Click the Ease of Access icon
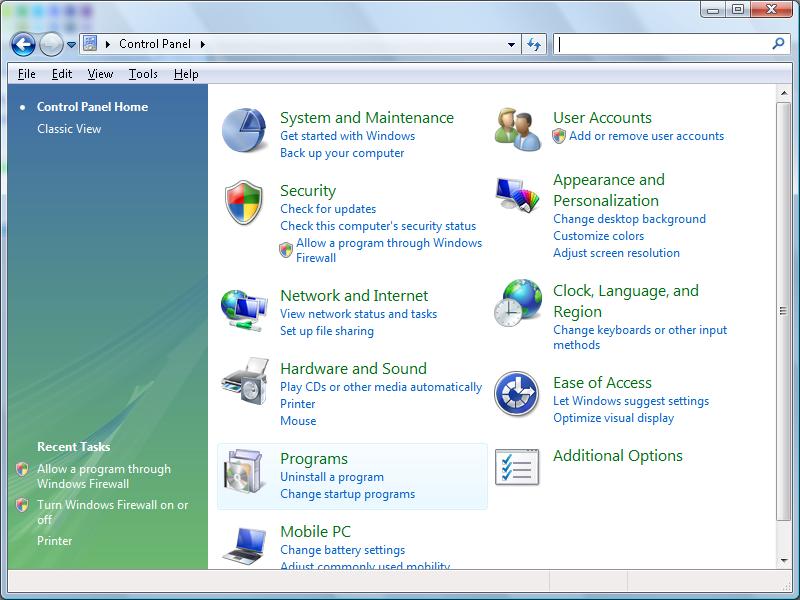 point(516,393)
